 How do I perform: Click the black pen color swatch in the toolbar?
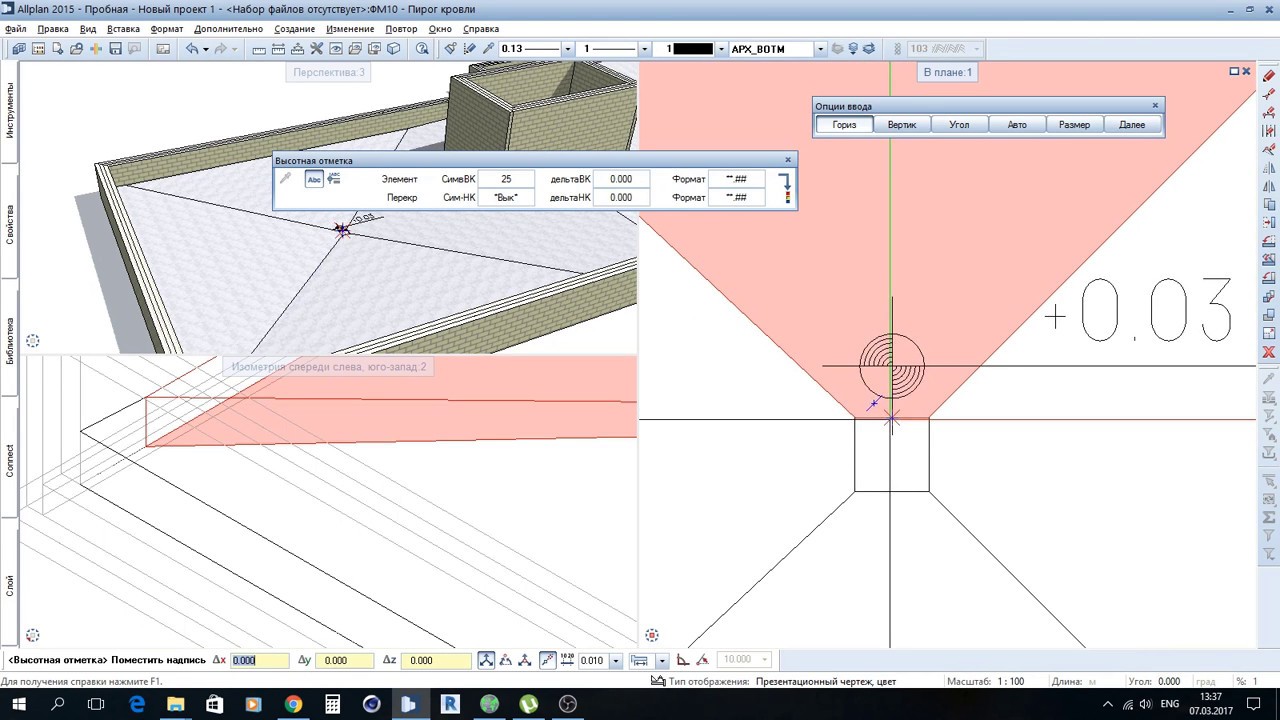tap(693, 49)
